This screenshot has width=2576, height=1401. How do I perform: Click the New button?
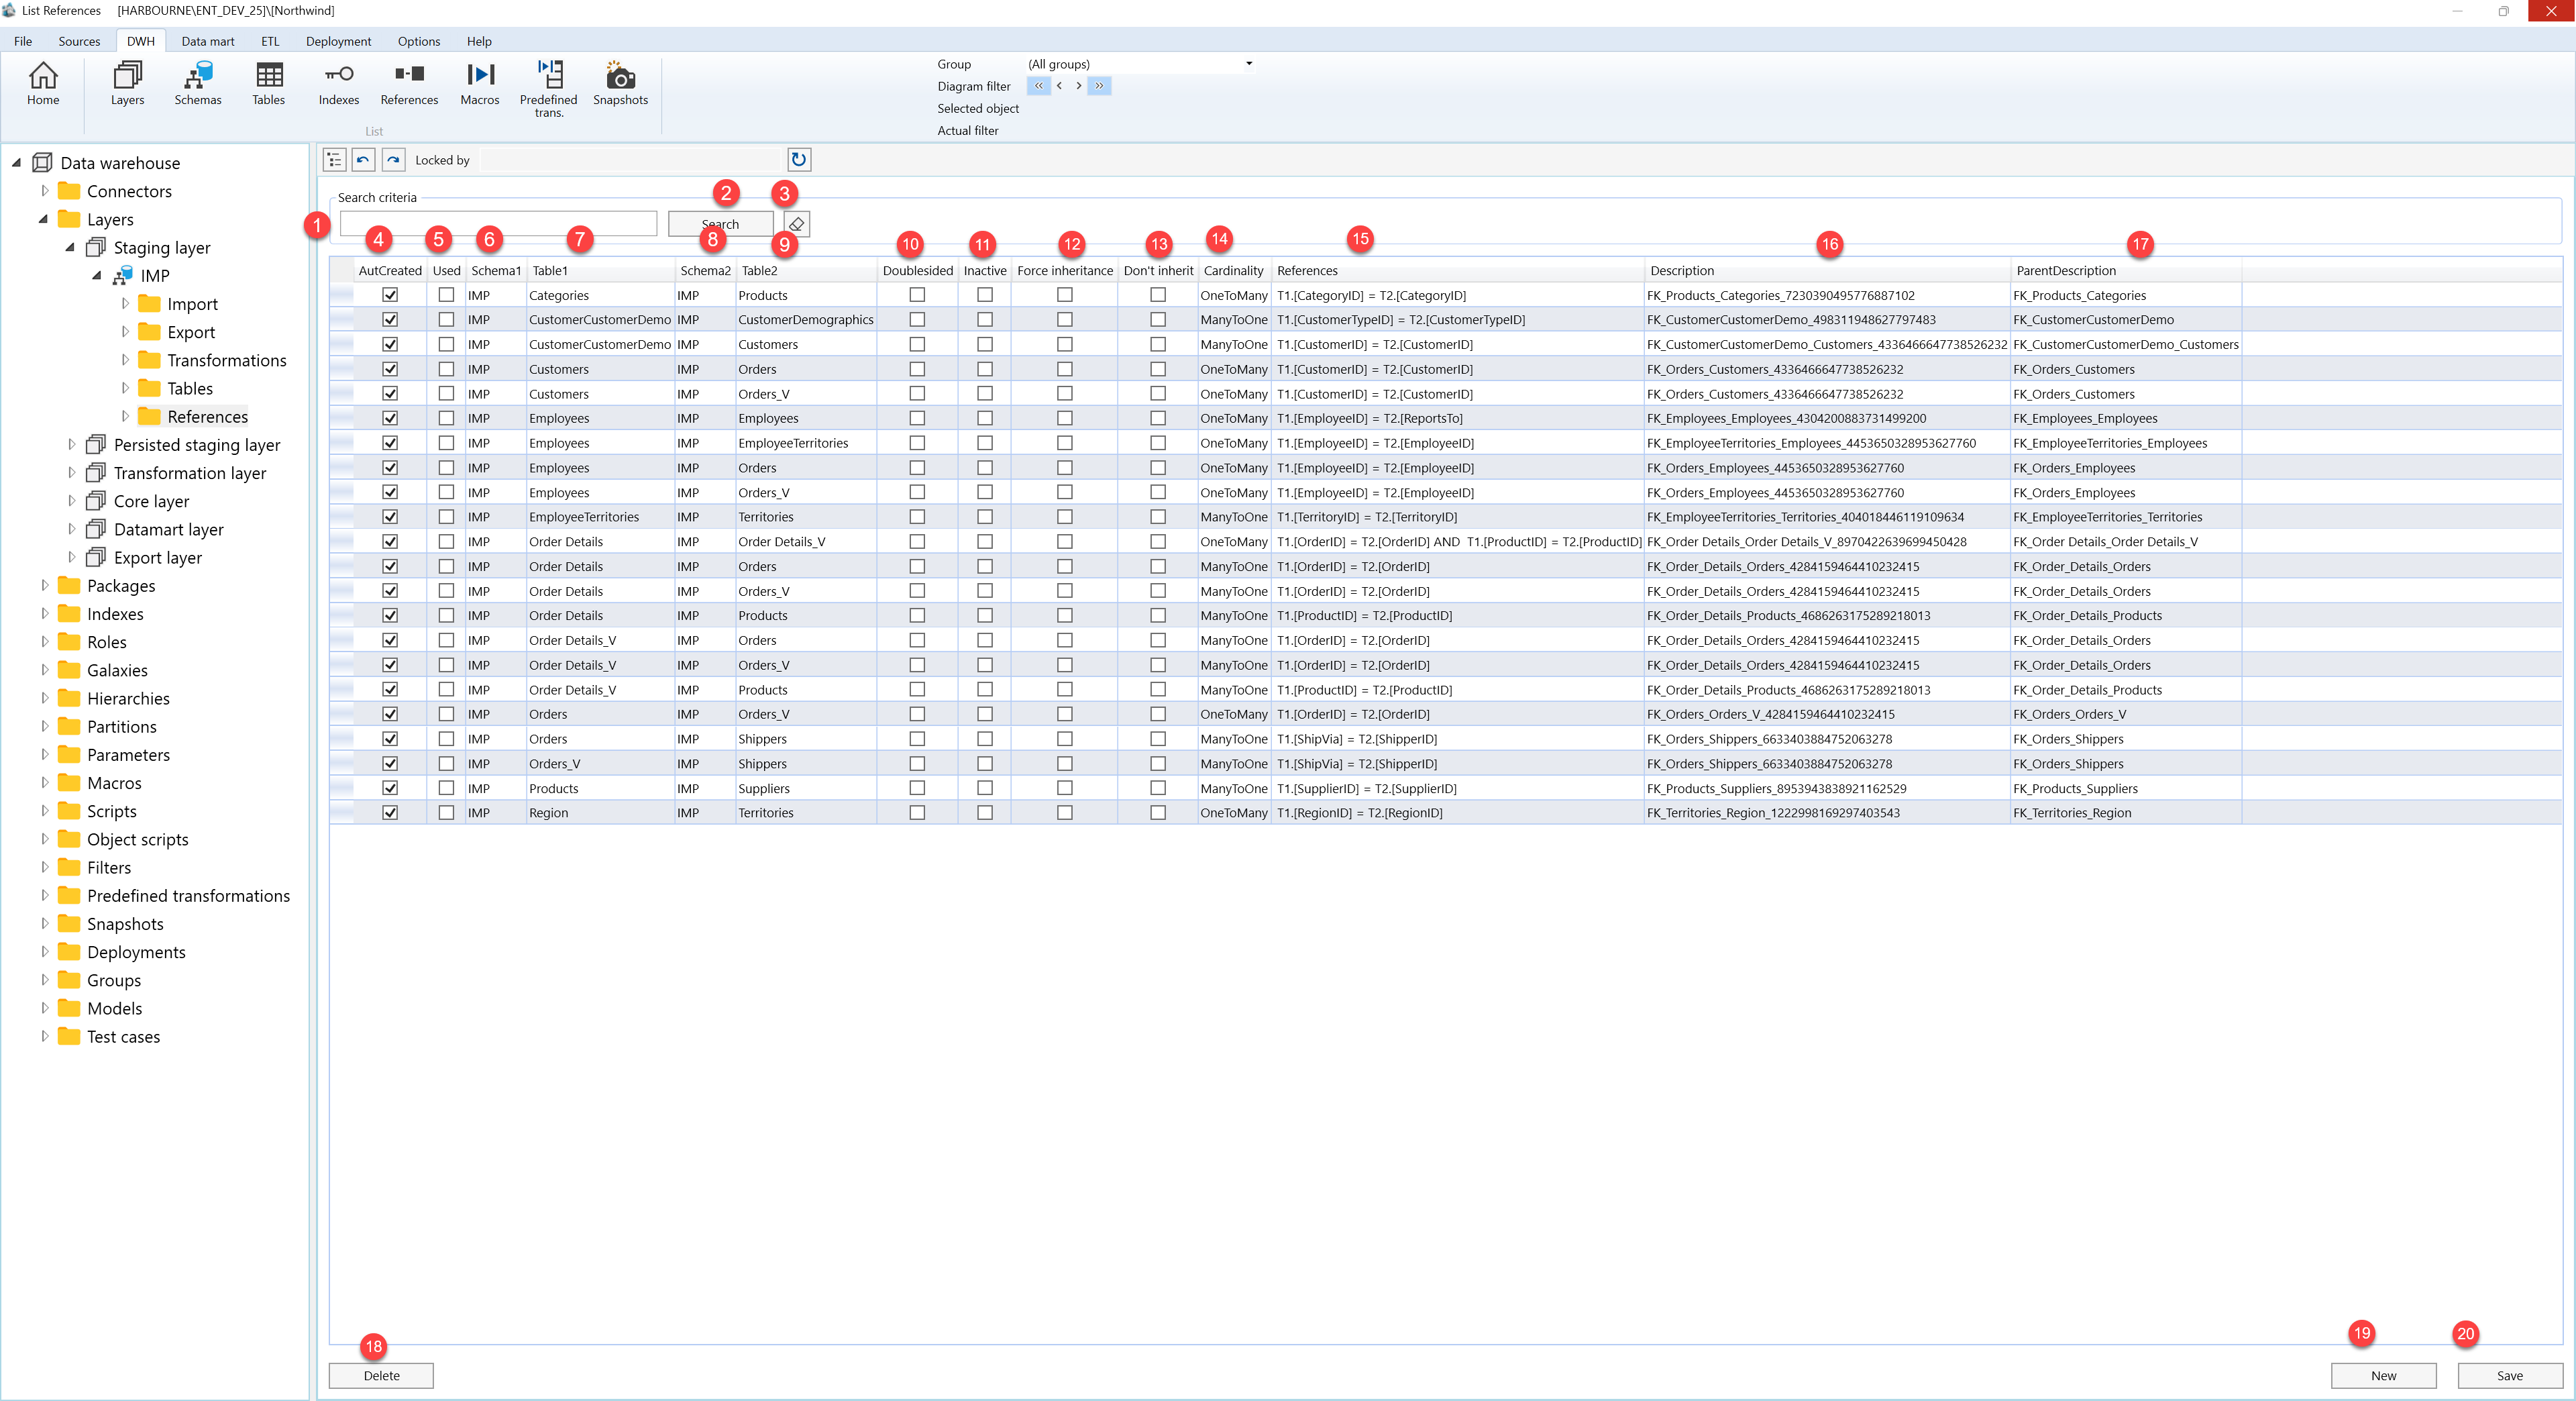[x=2383, y=1376]
